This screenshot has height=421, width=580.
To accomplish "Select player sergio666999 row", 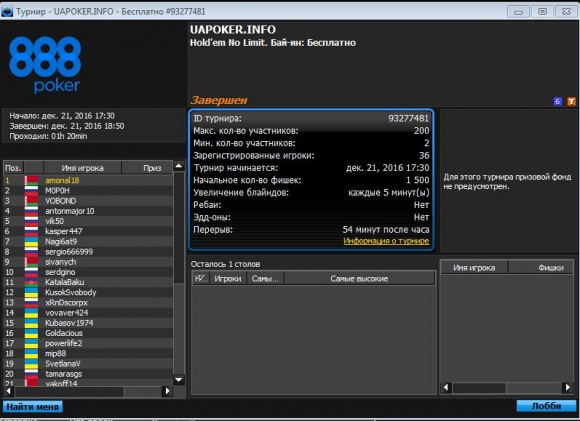I will pyautogui.click(x=88, y=252).
